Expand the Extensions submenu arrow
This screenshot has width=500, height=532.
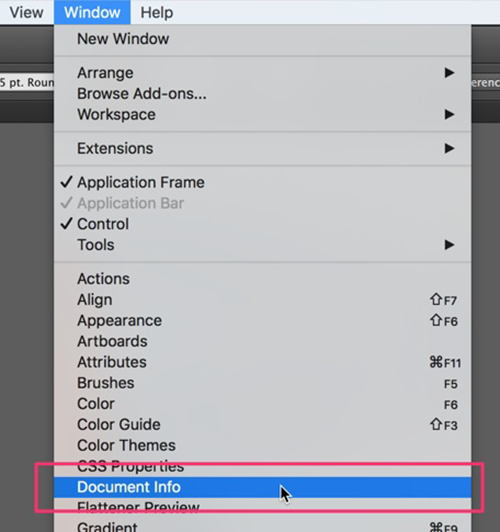tap(449, 148)
